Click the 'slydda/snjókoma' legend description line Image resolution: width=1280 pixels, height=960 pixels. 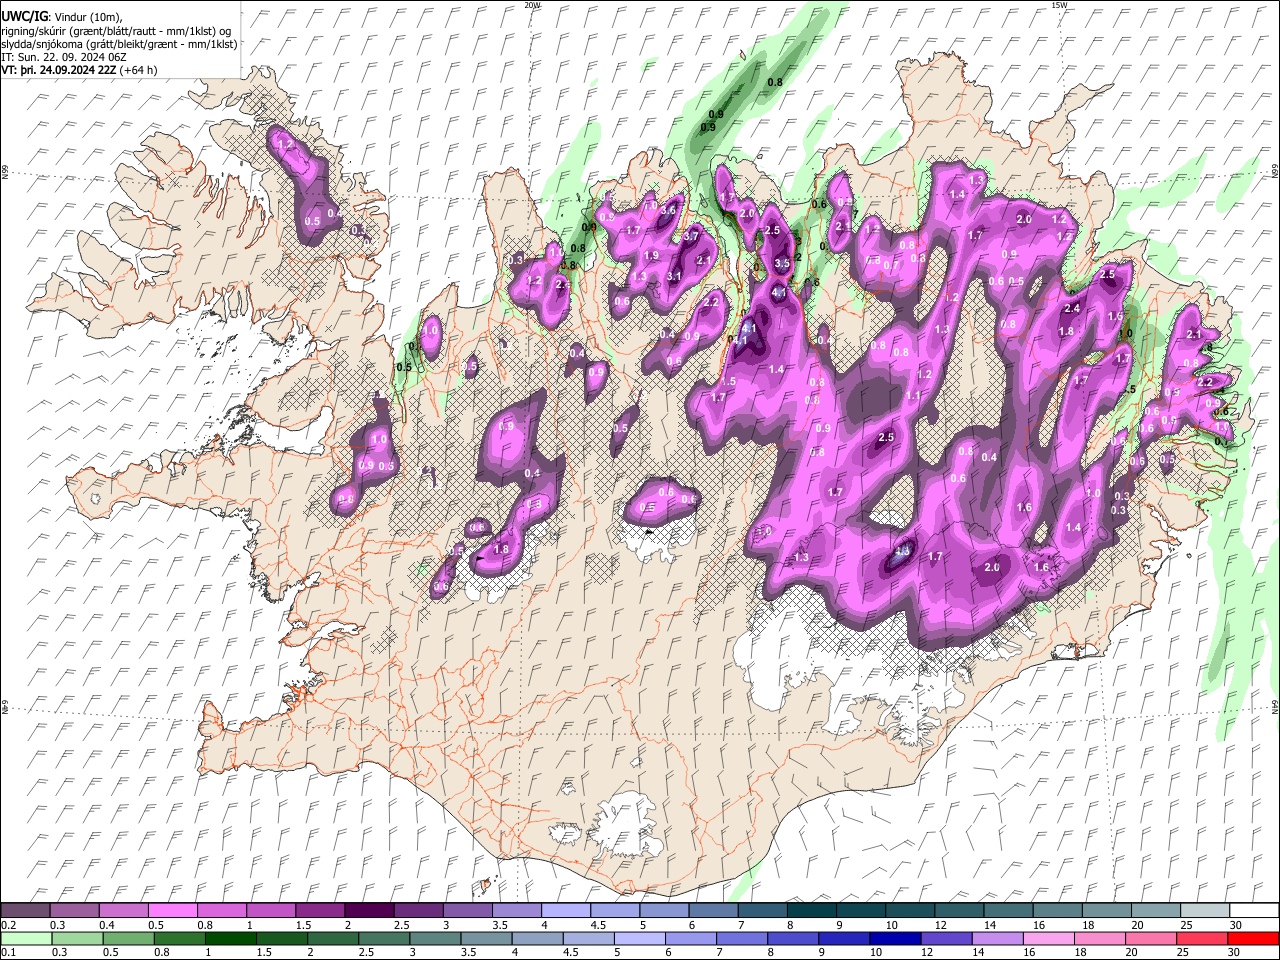click(x=119, y=44)
